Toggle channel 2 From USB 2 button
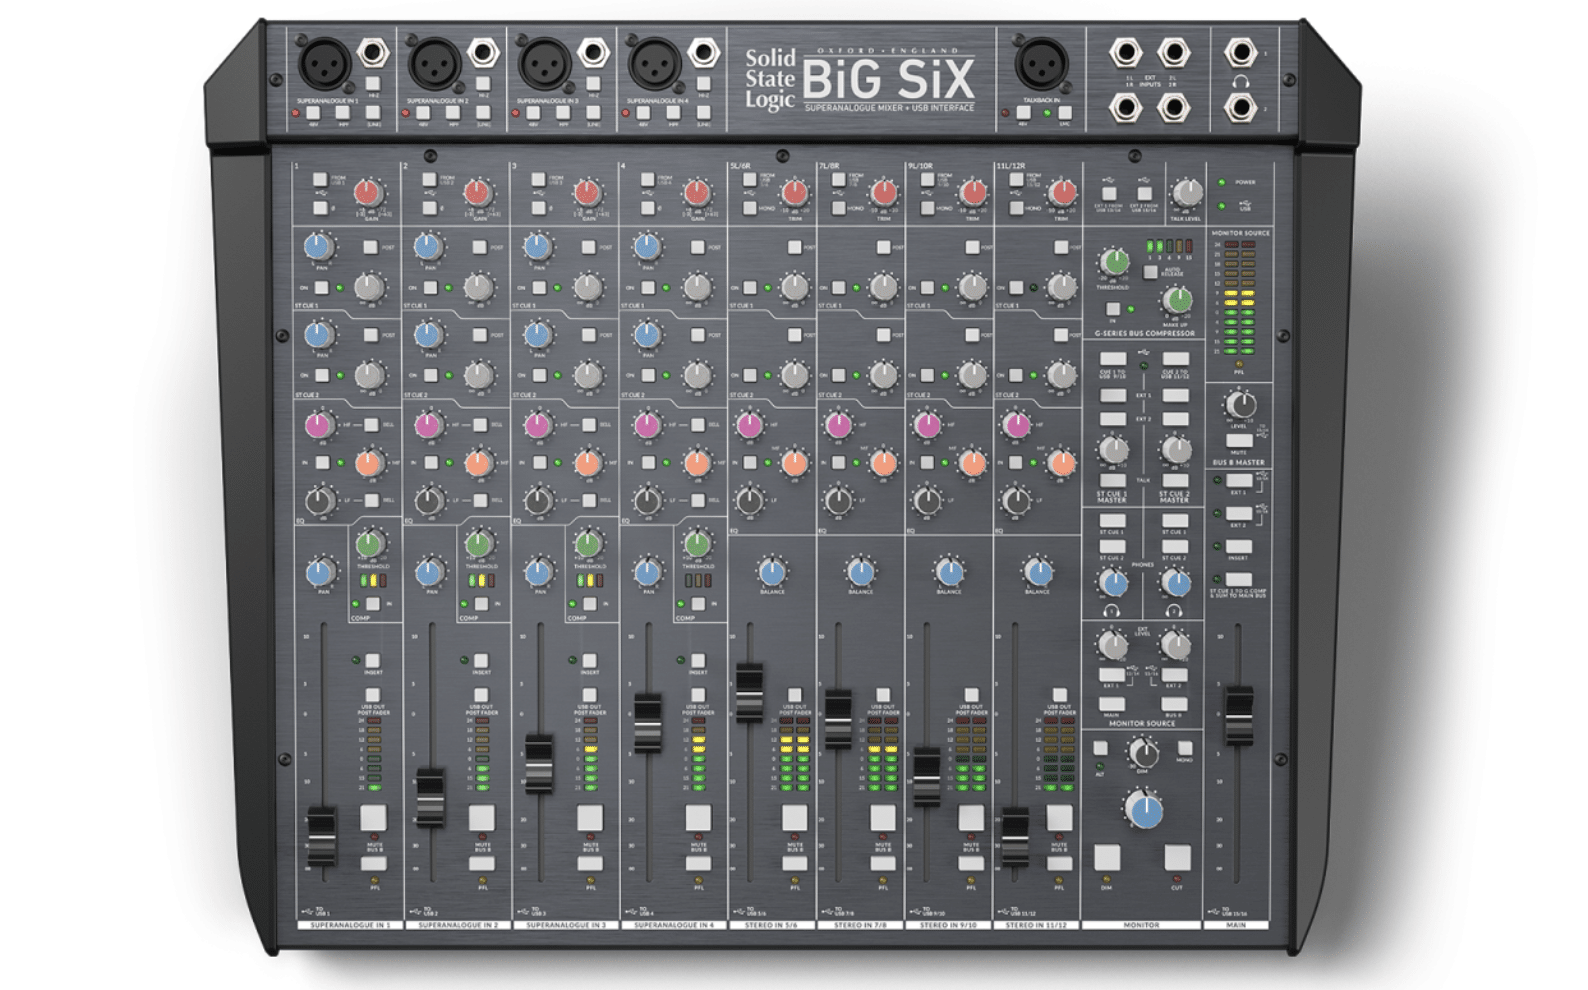 (429, 180)
